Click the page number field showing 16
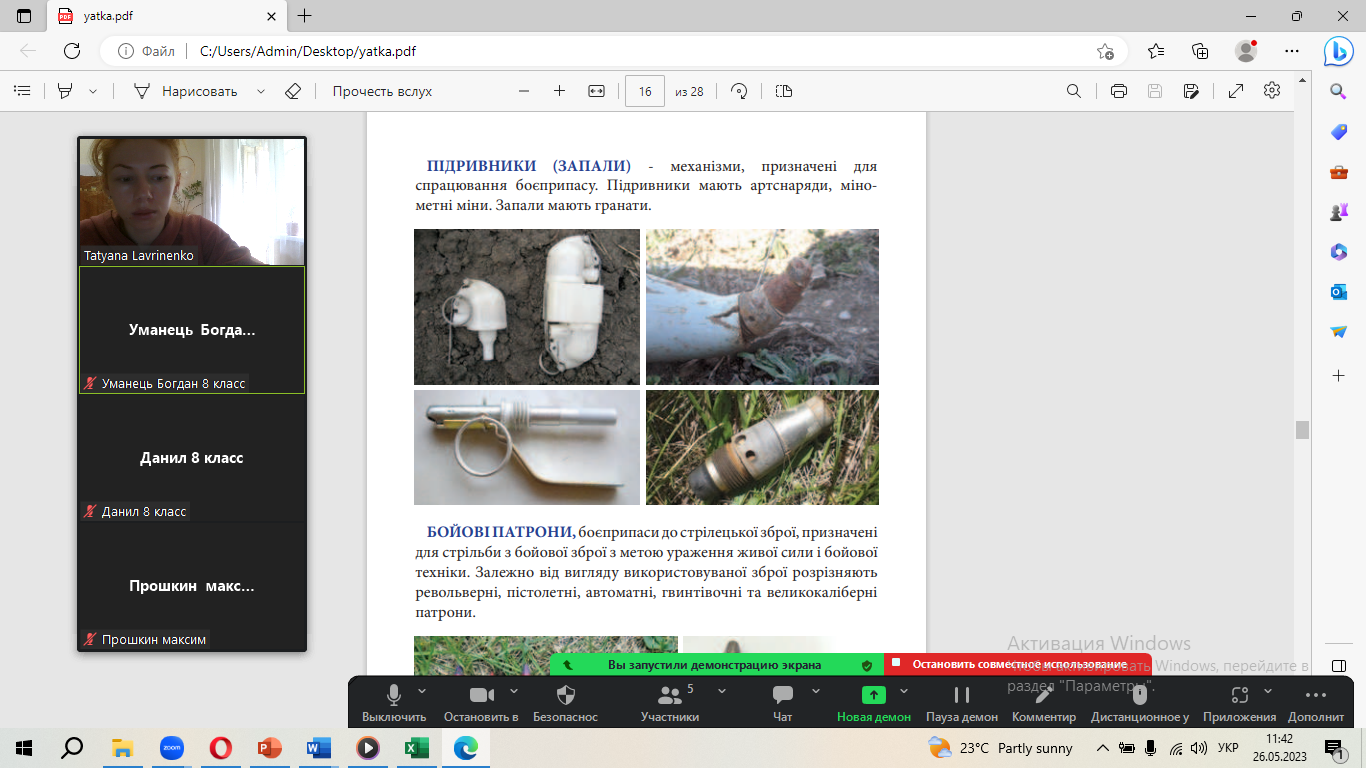This screenshot has width=1366, height=768. click(x=645, y=91)
